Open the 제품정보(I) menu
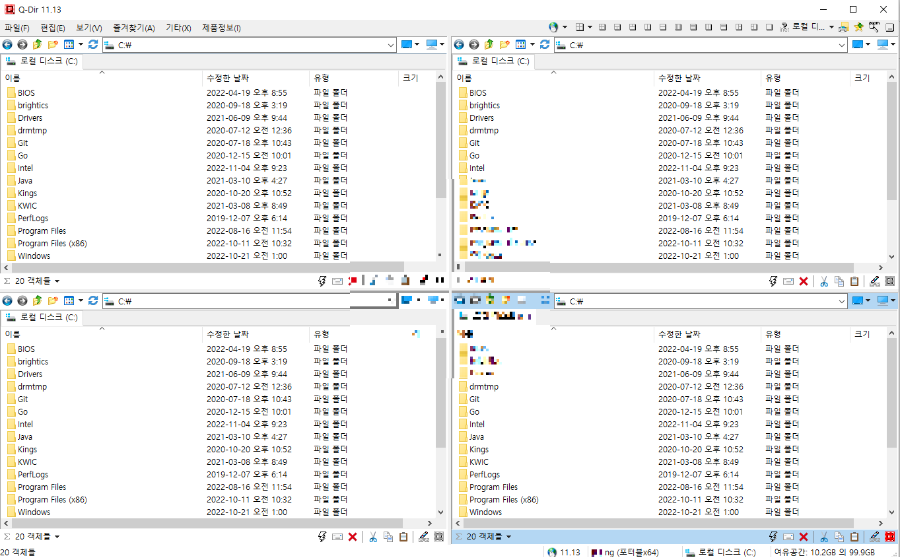Screen dimensions: 900x557 (221, 28)
